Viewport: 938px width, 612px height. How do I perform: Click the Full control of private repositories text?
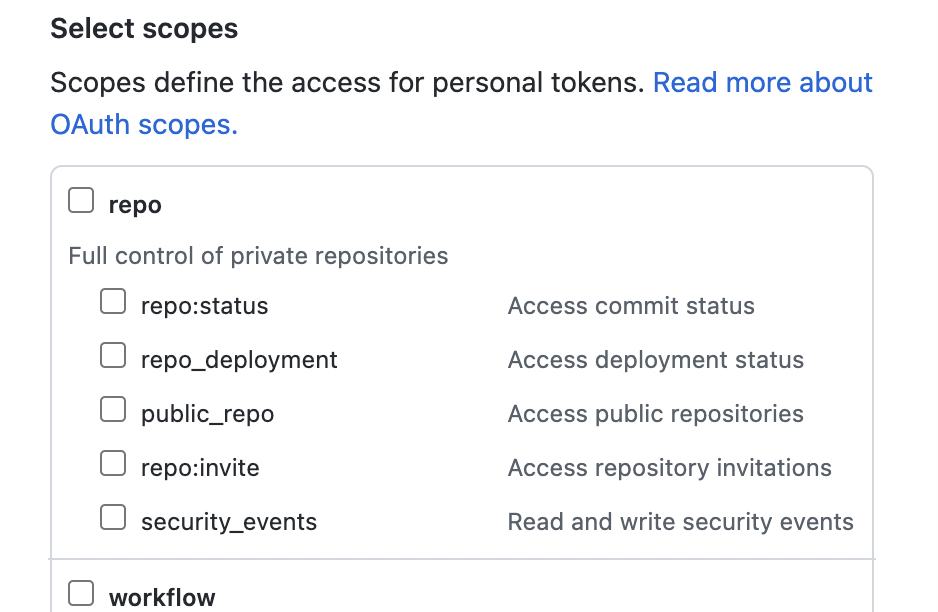click(x=258, y=256)
